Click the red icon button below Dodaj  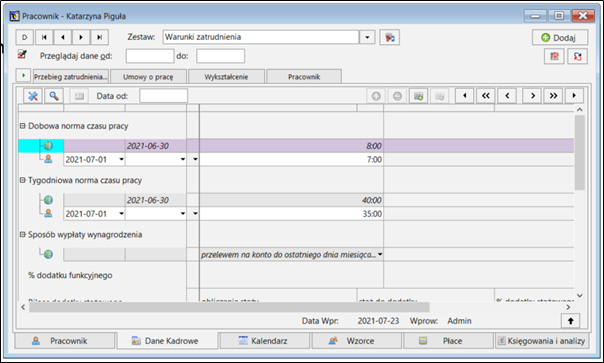[554, 56]
